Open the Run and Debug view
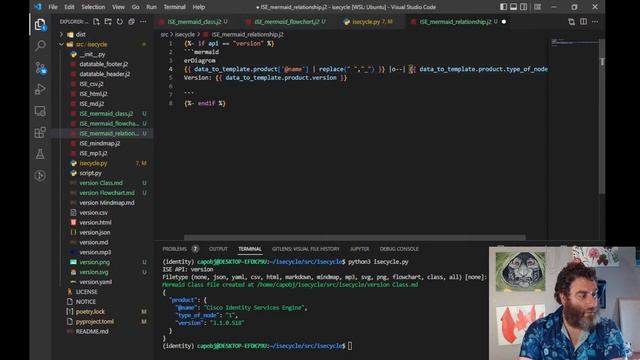This screenshot has width=640, height=360. (40, 89)
